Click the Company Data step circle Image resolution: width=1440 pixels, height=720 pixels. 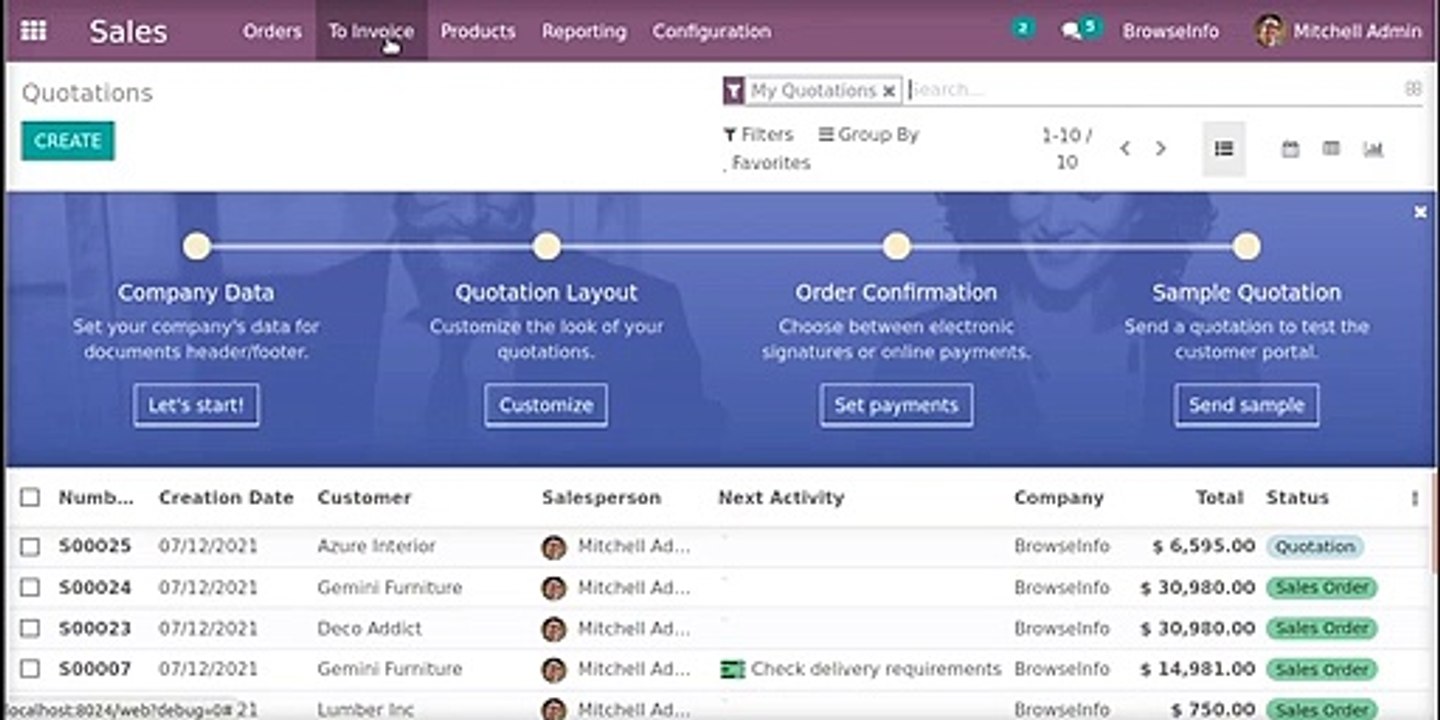click(197, 246)
